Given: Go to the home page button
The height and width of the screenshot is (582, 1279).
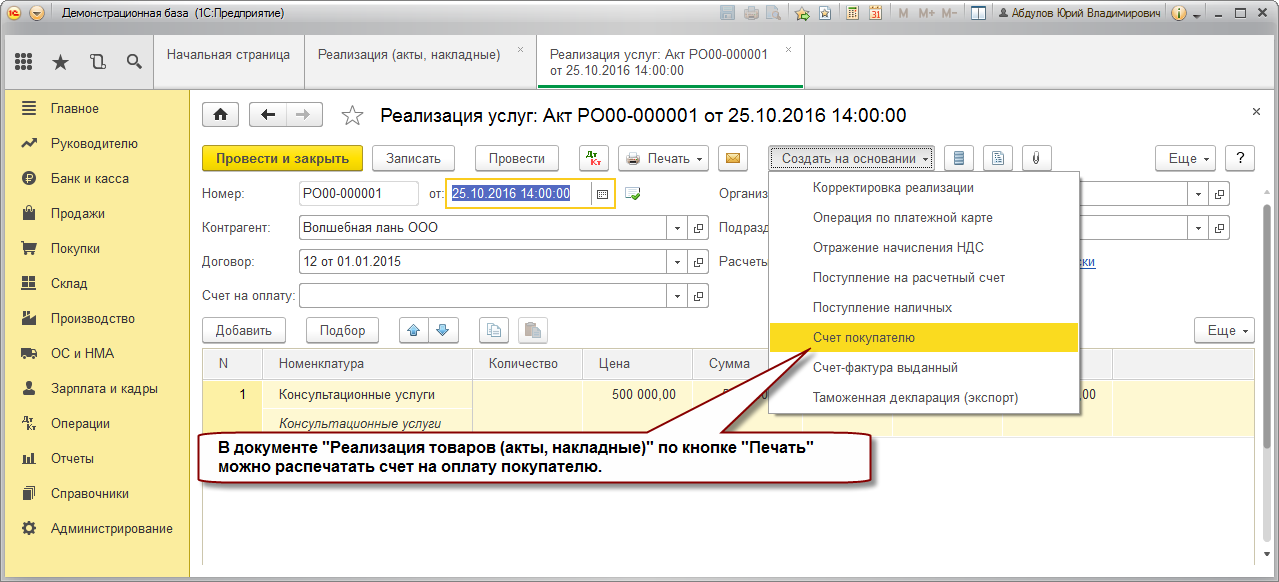Looking at the screenshot, I should 220,115.
